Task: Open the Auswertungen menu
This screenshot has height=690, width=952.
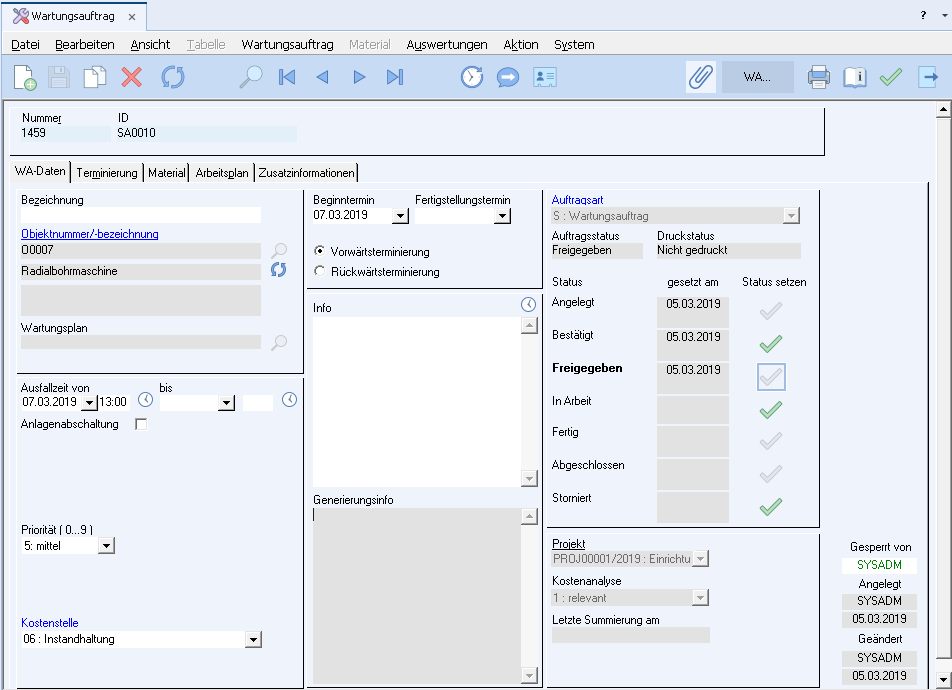Action: point(446,44)
